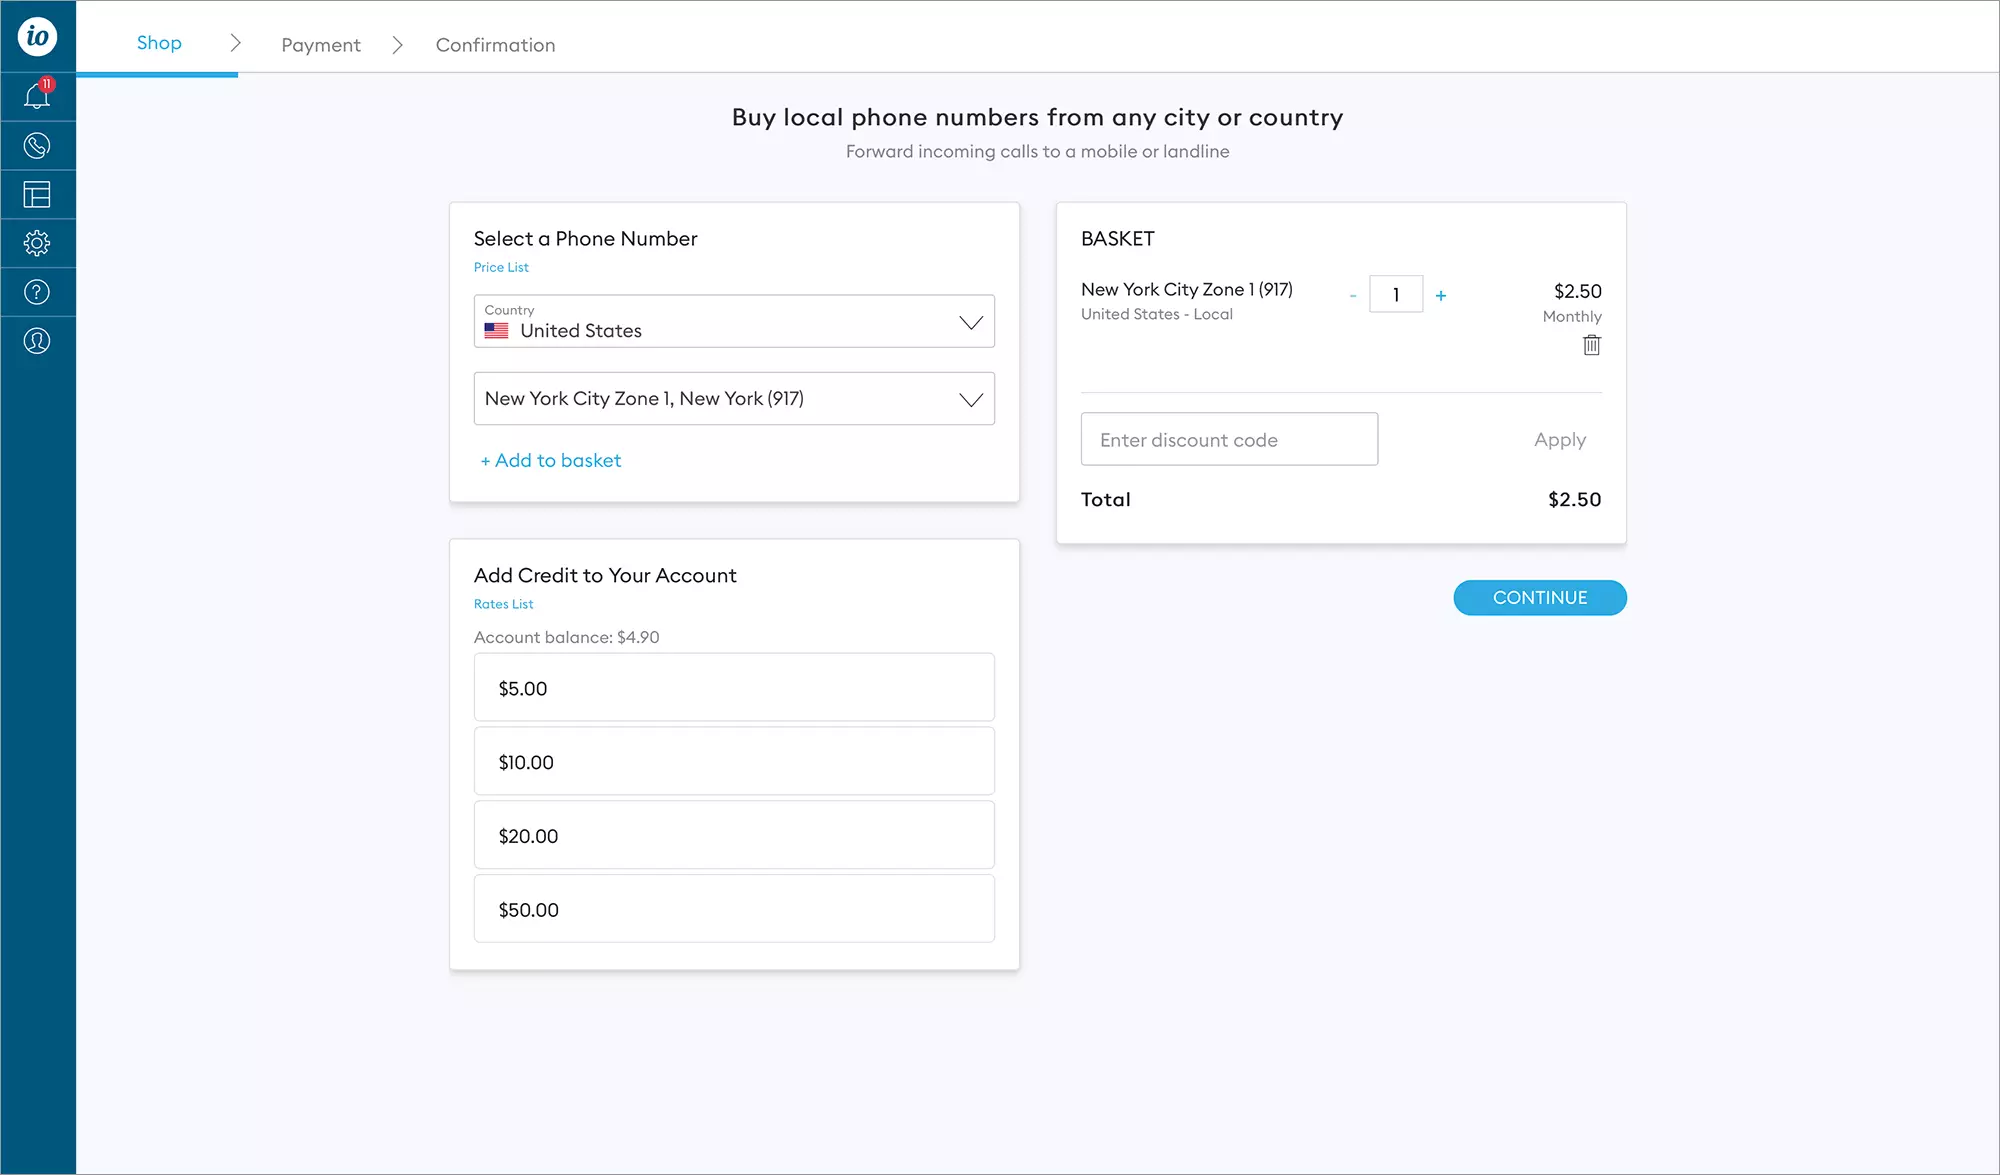Image resolution: width=2000 pixels, height=1175 pixels.
Task: Go to the Payment step tab
Action: (320, 45)
